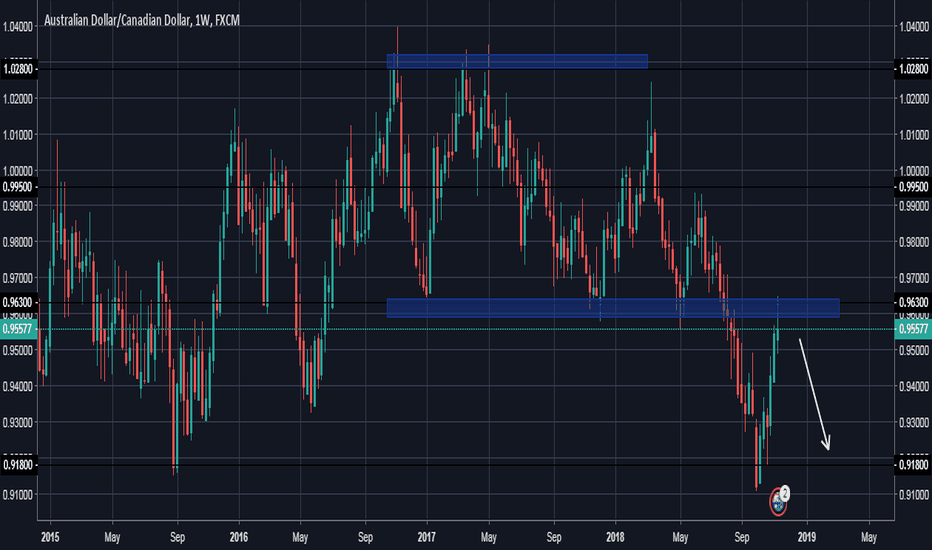Click the 1.00000 price on the left axis
This screenshot has height=550, width=932.
tap(17, 171)
